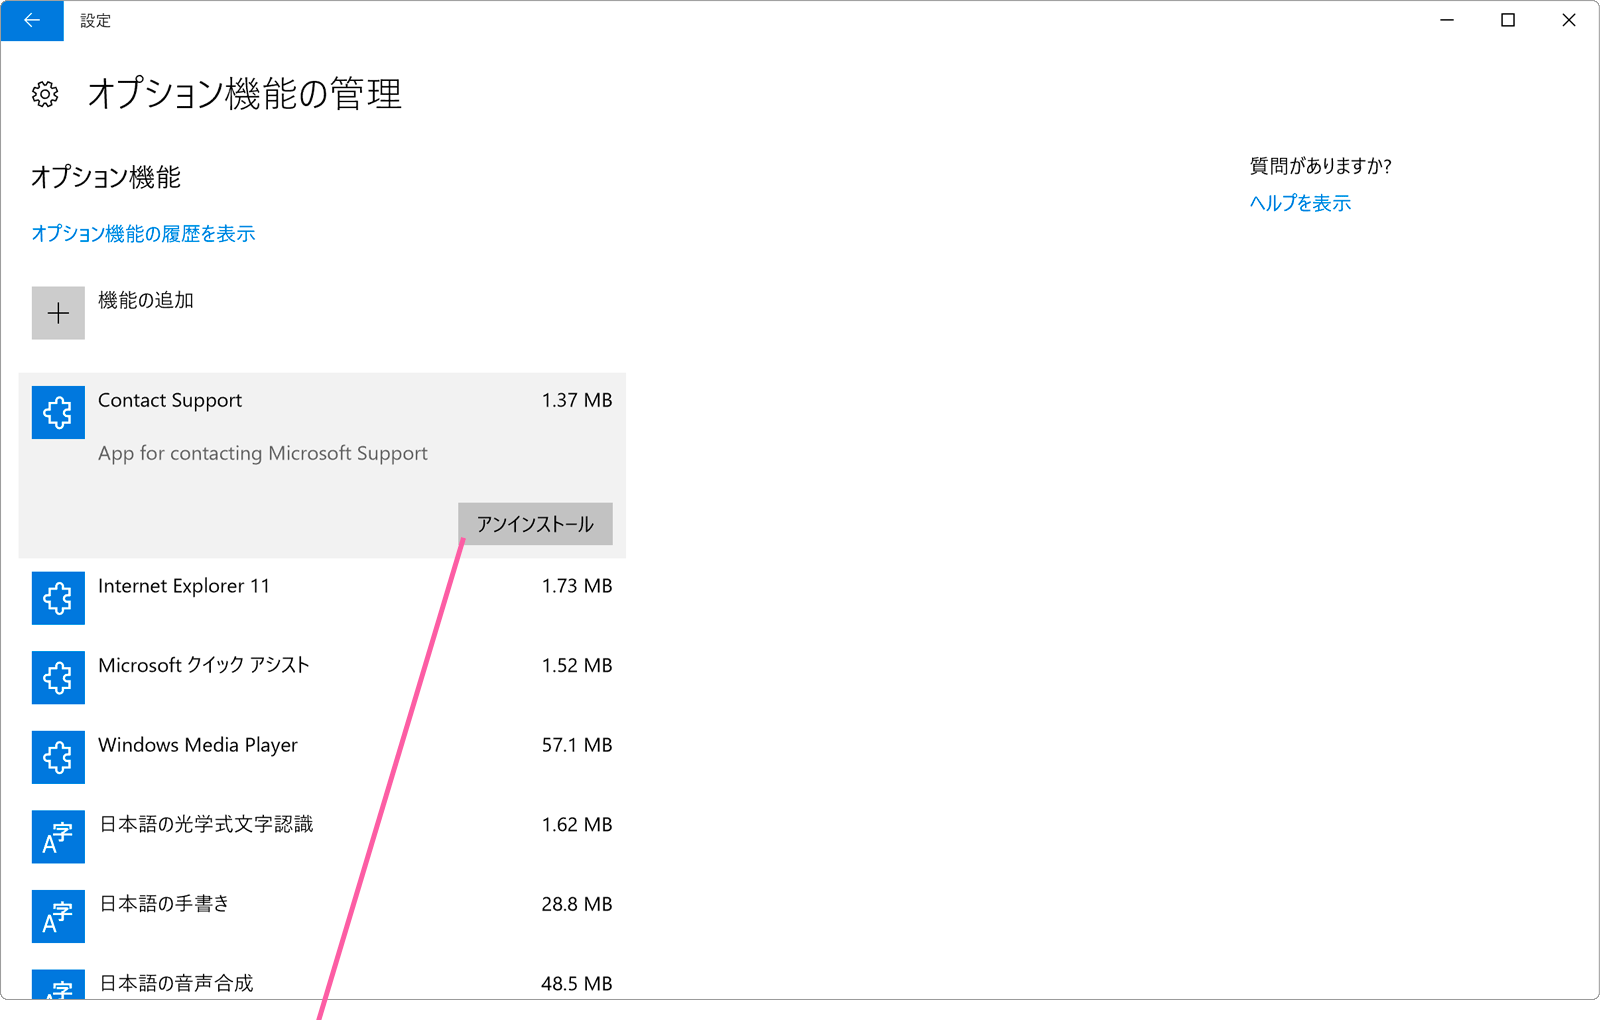Click the settings gear icon
The image size is (1600, 1020).
(x=45, y=94)
